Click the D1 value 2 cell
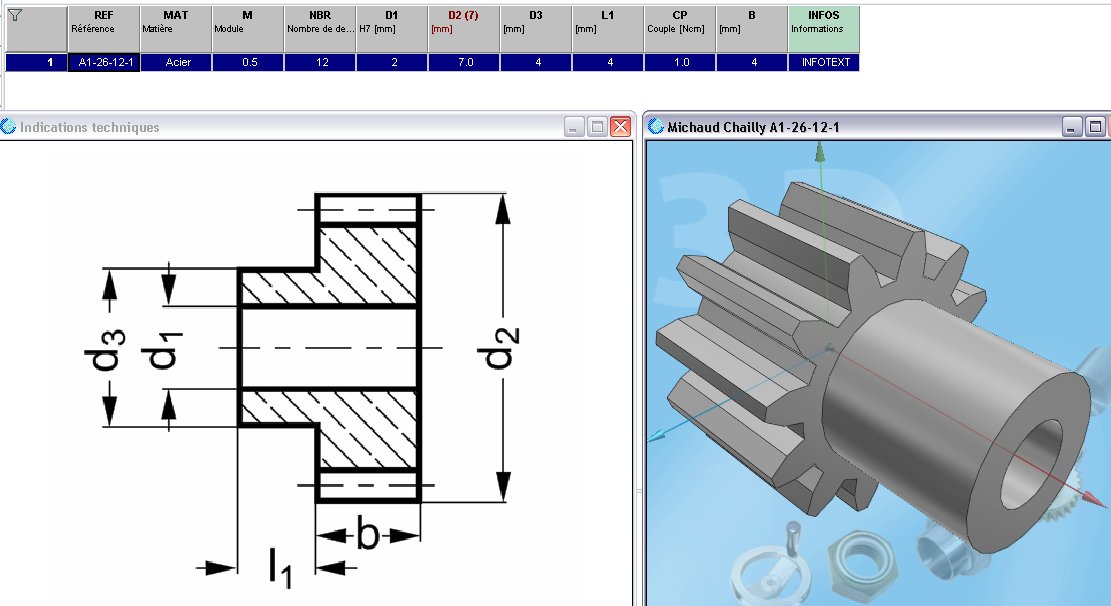The image size is (1111, 606). tap(393, 62)
